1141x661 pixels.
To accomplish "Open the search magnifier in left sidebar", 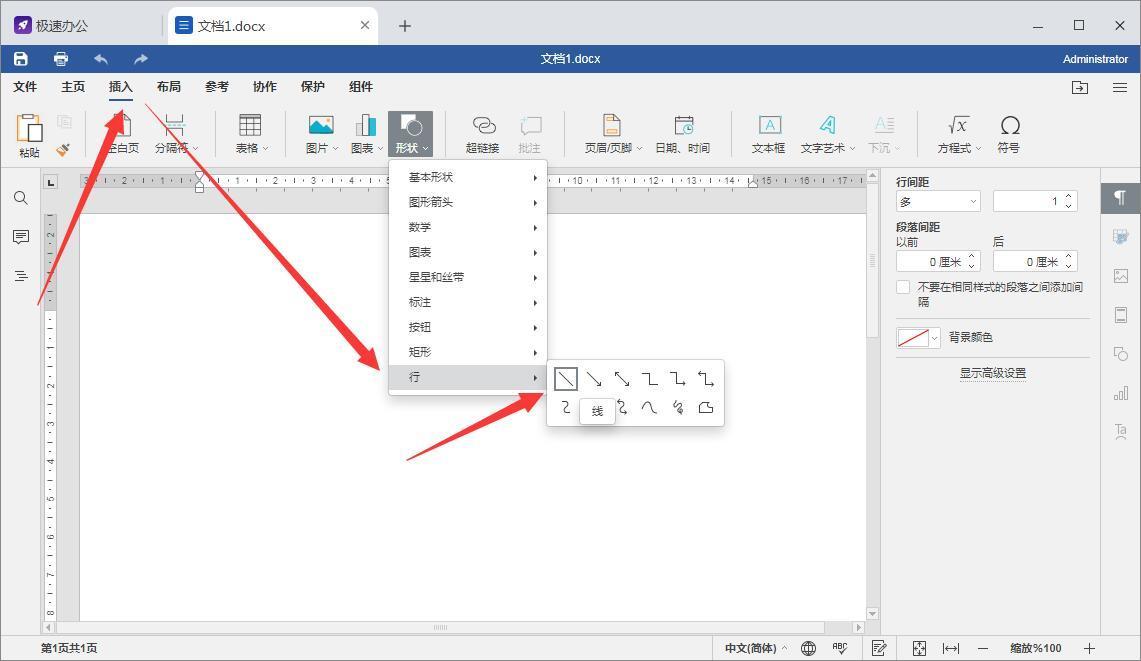I will (21, 198).
